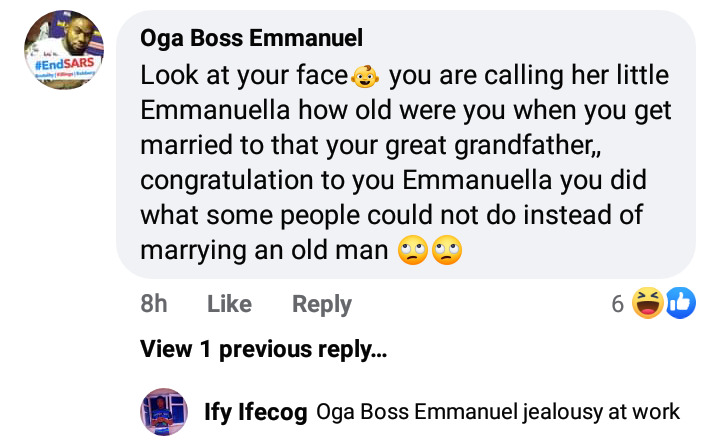Click the baby face emoji in comment
This screenshot has height=447, width=720.
pos(363,76)
